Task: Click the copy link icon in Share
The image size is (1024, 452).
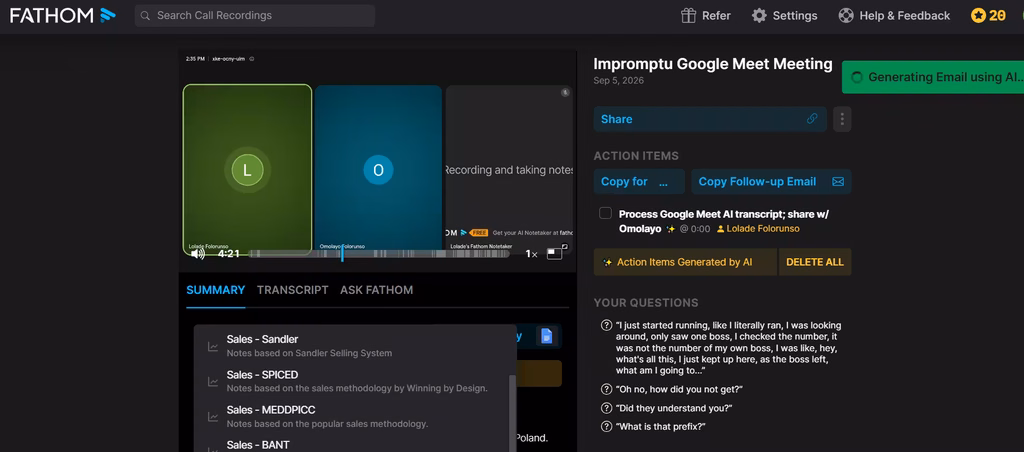Action: [812, 119]
